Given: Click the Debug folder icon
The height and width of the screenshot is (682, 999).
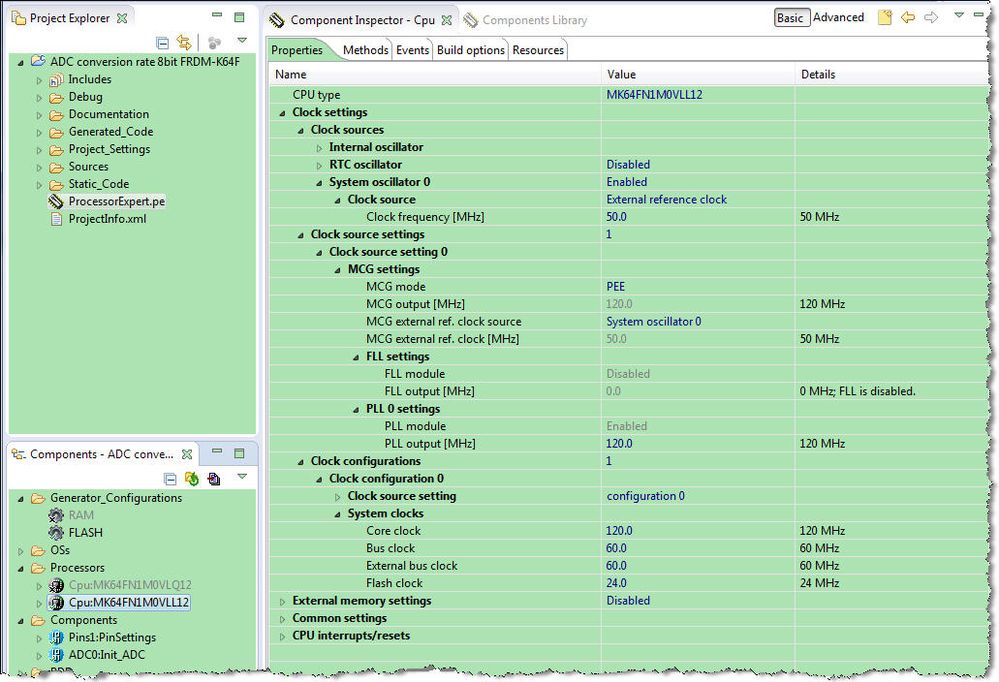Looking at the screenshot, I should pyautogui.click(x=56, y=98).
